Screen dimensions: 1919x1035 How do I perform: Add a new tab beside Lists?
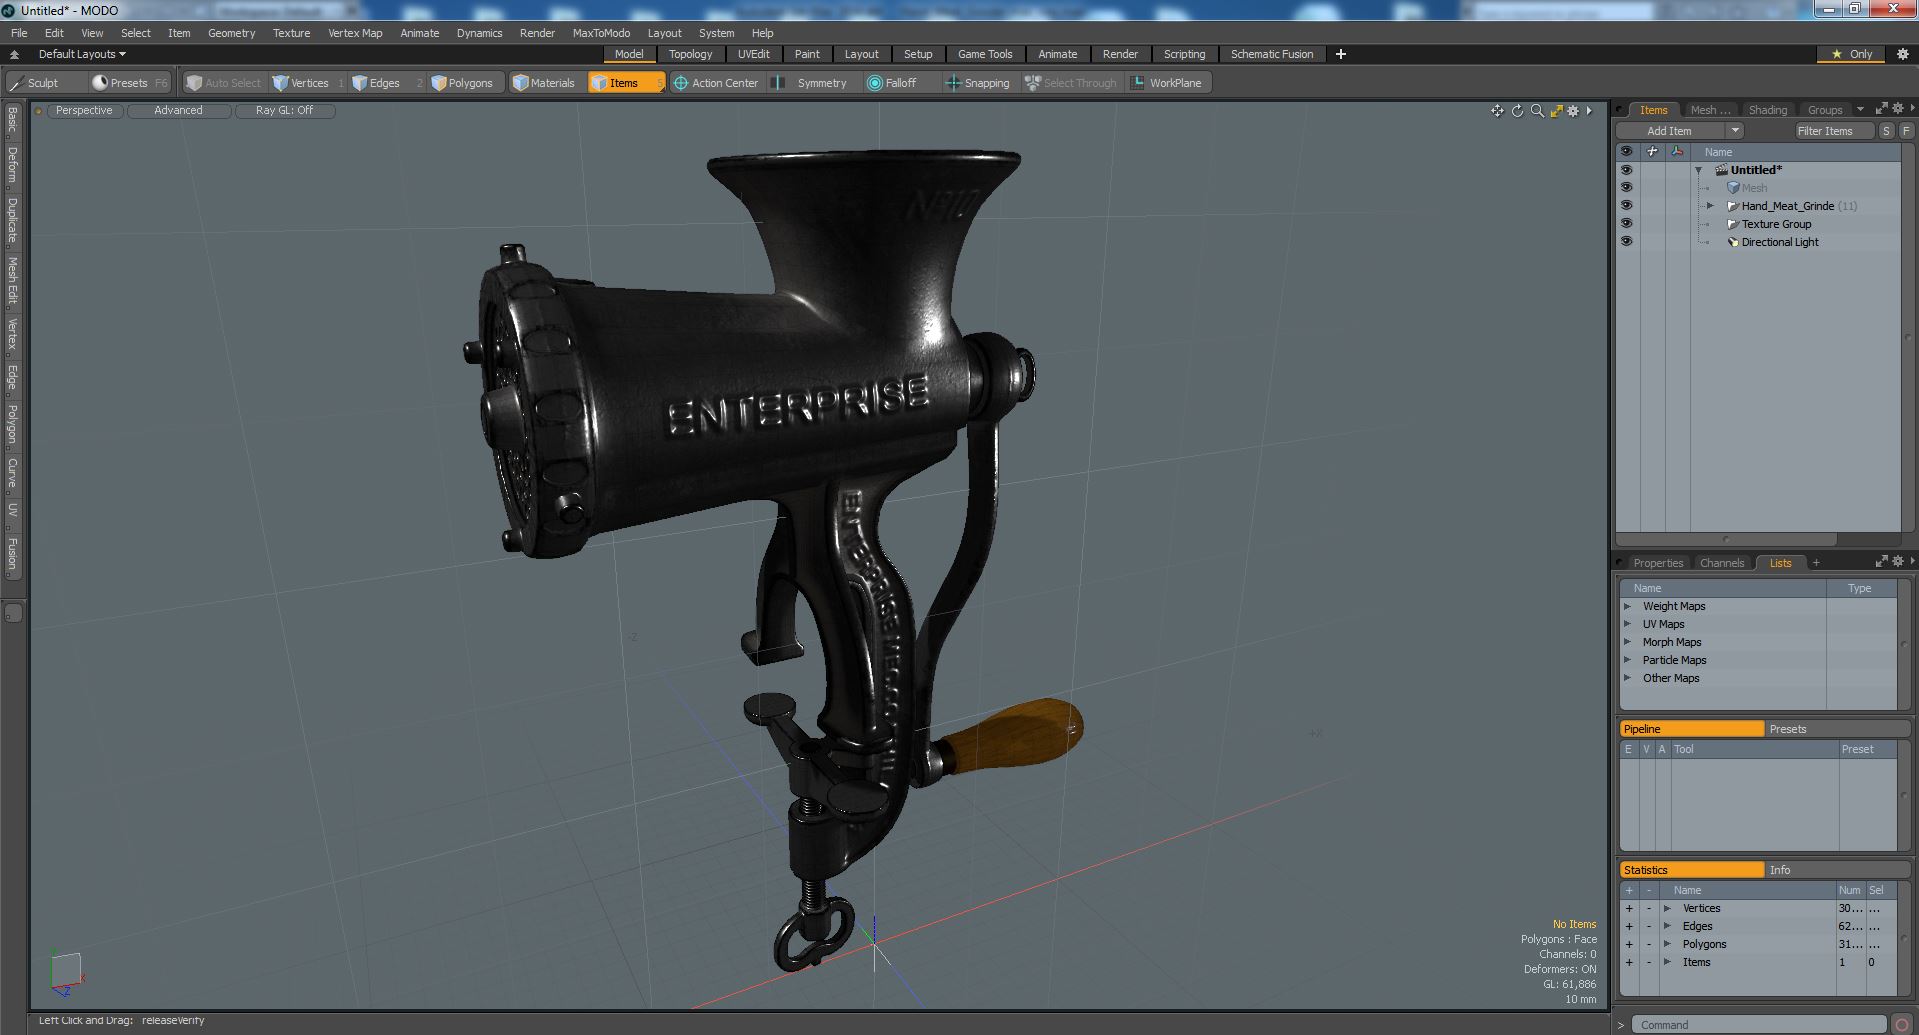click(x=1816, y=562)
